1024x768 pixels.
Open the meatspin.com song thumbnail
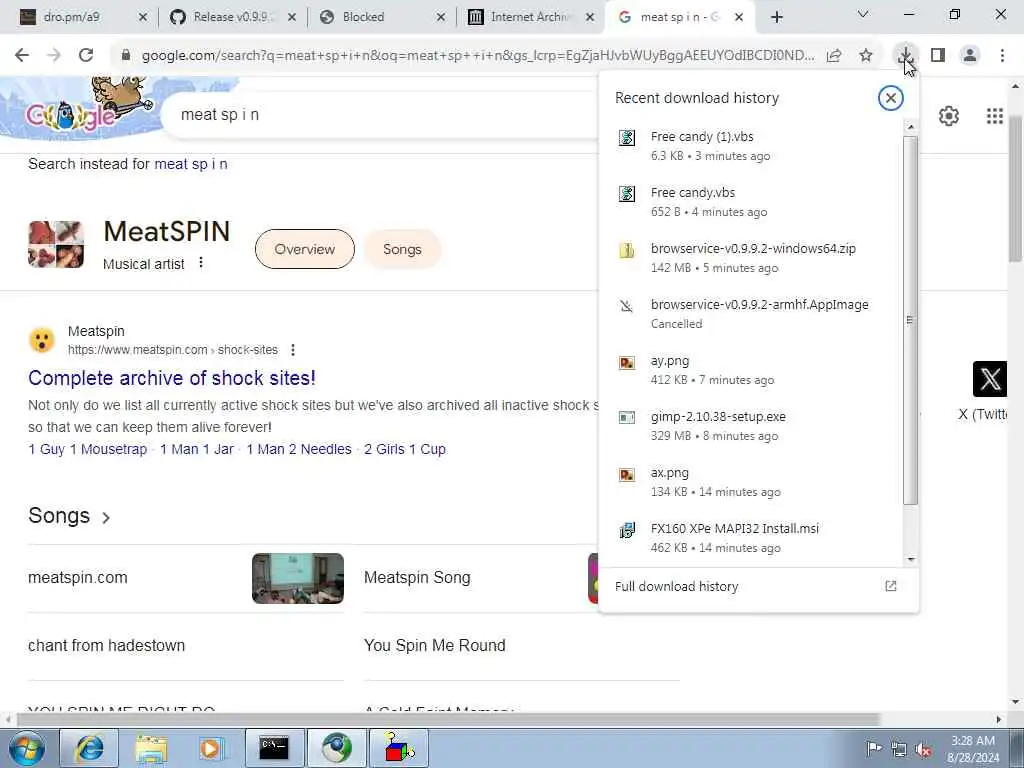[x=298, y=578]
